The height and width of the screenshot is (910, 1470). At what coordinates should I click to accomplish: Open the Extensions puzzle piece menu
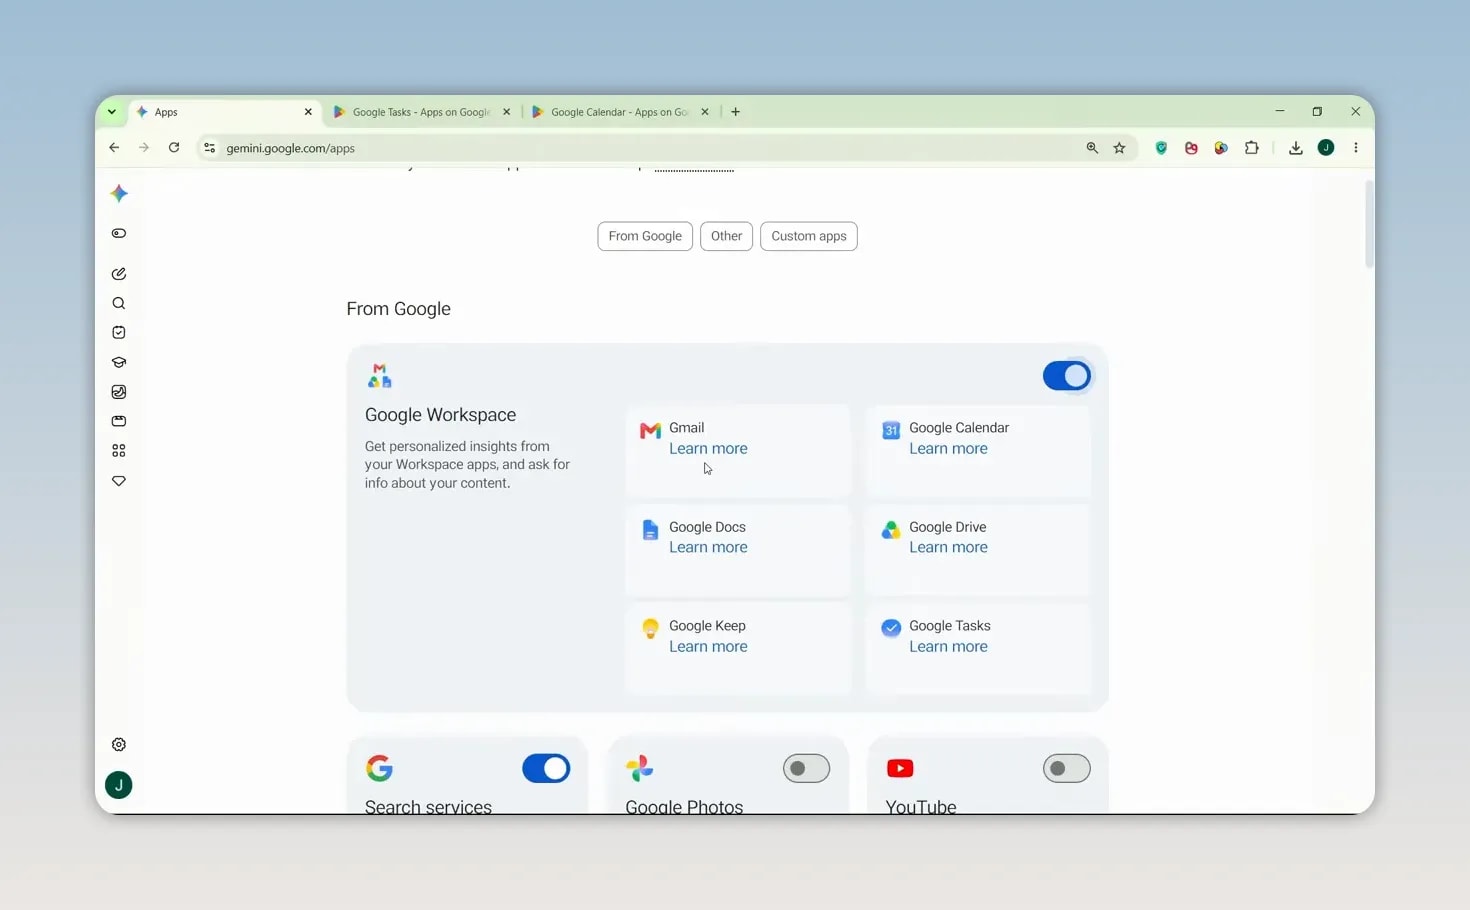tap(1252, 148)
